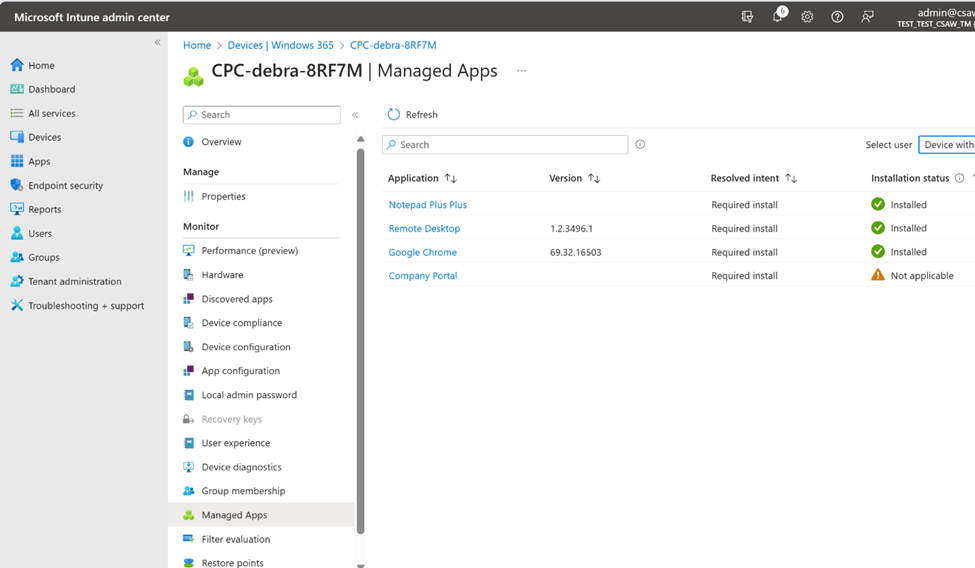This screenshot has width=975, height=568.
Task: Open Google Chrome app link
Action: [x=422, y=252]
